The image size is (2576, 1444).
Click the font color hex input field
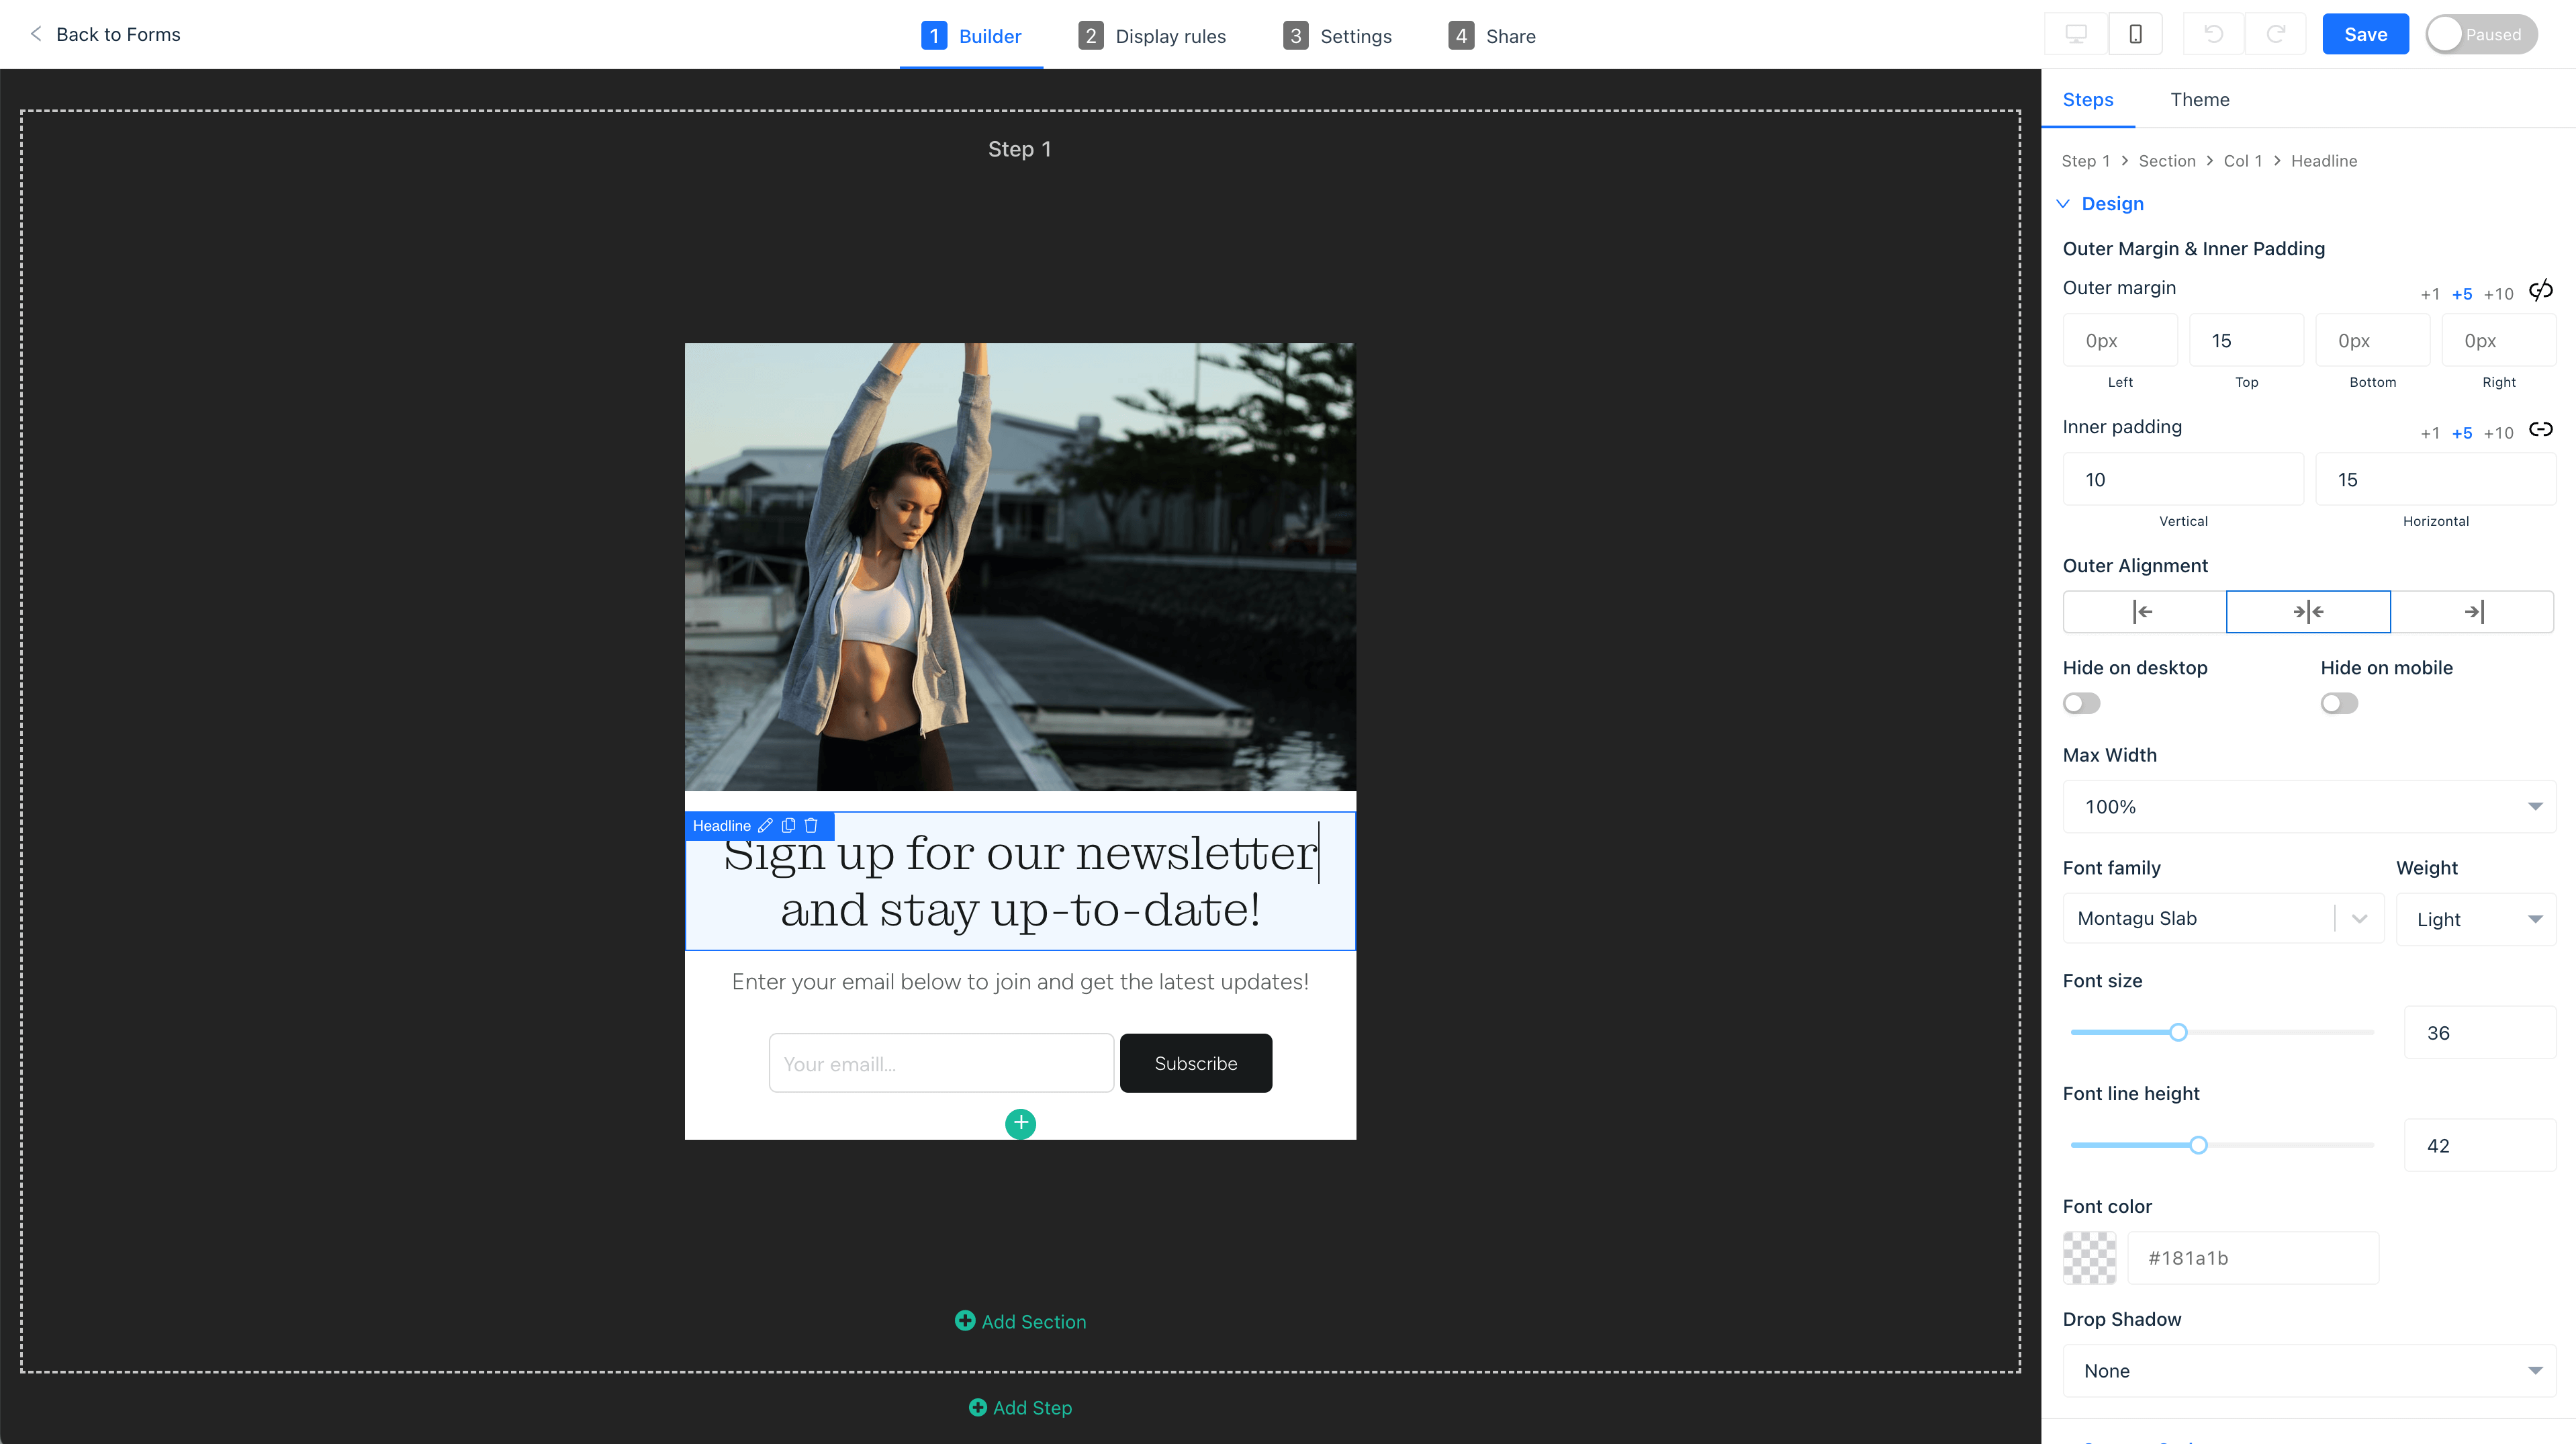[x=2253, y=1258]
